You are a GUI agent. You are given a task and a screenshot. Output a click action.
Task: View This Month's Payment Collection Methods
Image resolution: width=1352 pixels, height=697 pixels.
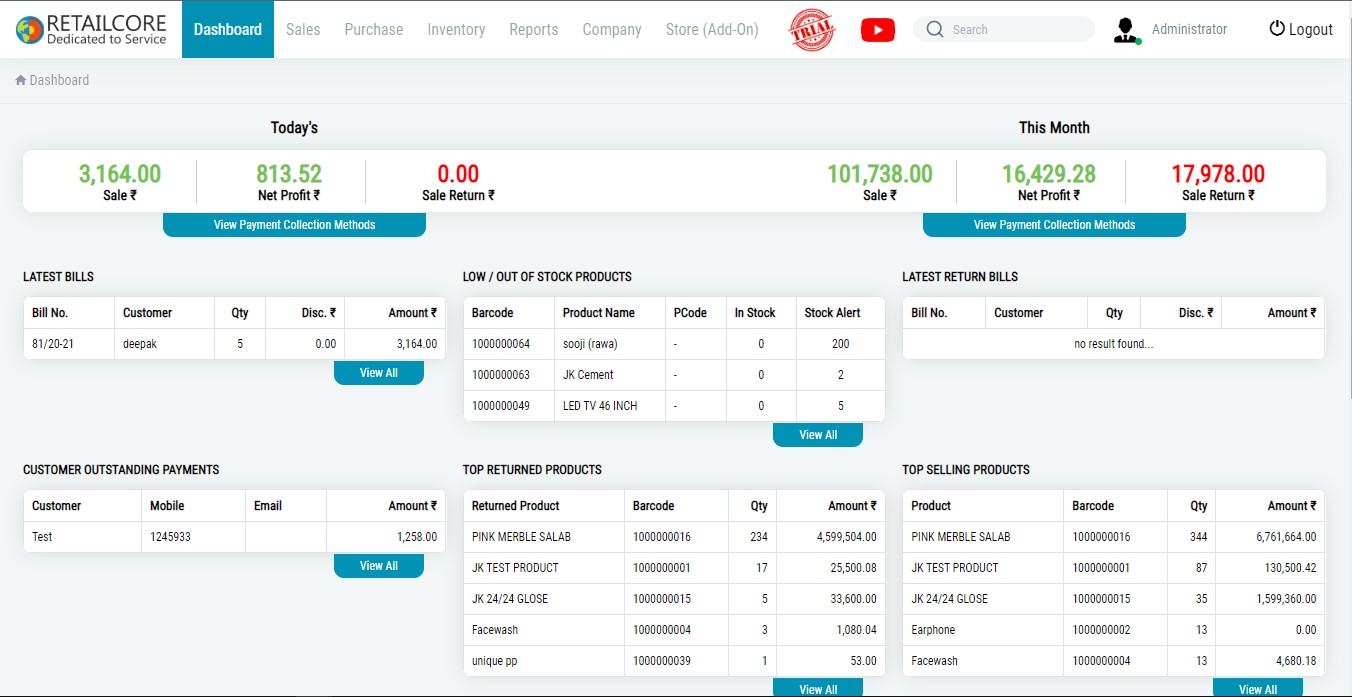click(x=1054, y=225)
